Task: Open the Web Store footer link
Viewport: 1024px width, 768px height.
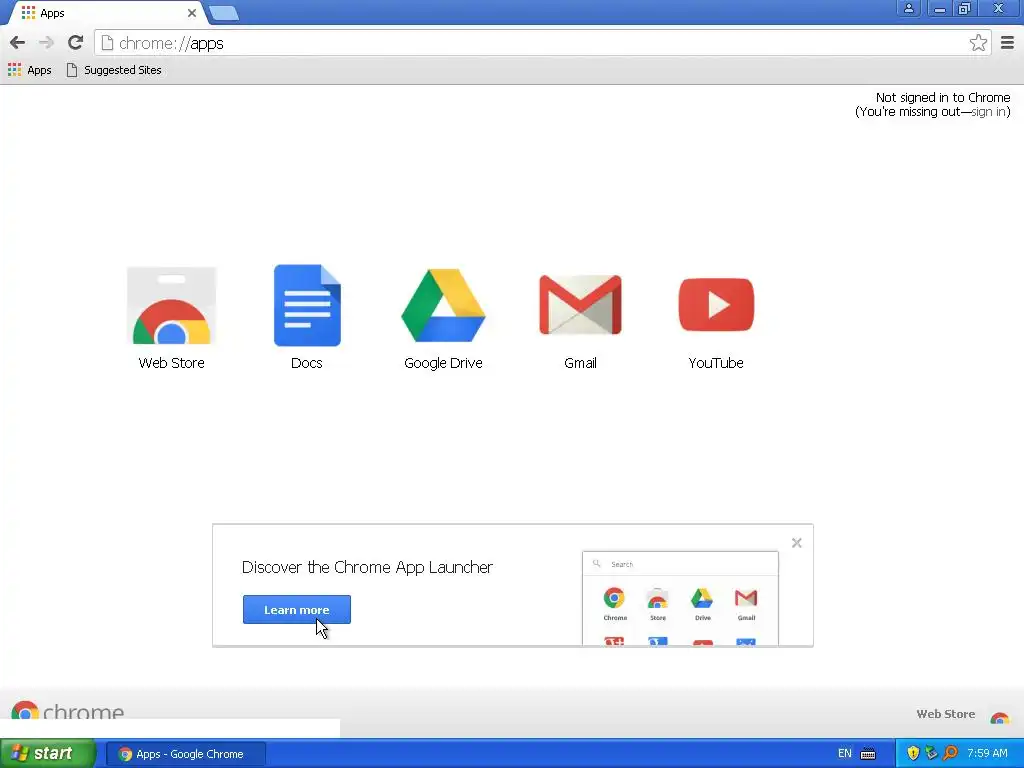Action: [x=963, y=714]
